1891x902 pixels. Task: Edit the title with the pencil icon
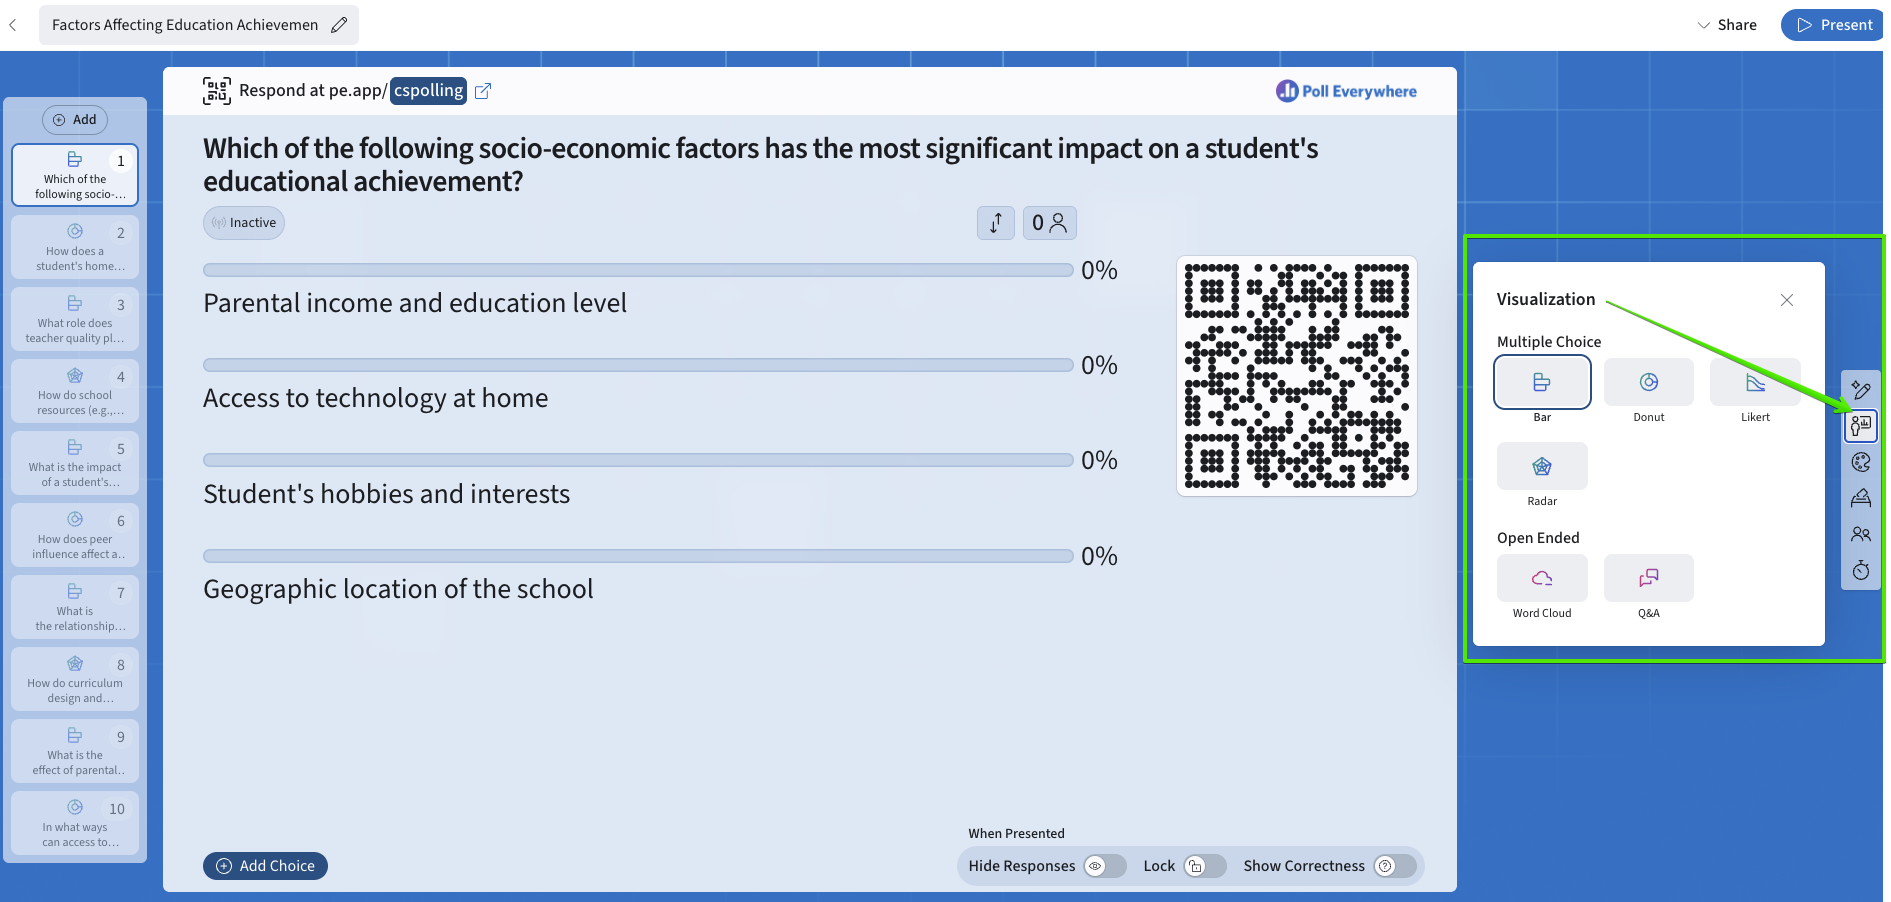click(338, 24)
